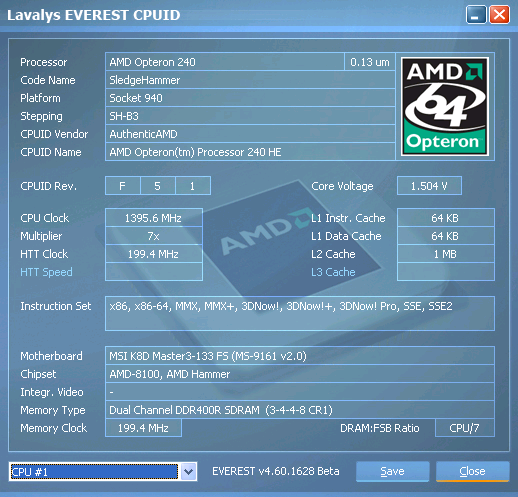Click the DRAM:FSB Ratio CPU/7 value
This screenshot has width=518, height=497.
tap(465, 428)
